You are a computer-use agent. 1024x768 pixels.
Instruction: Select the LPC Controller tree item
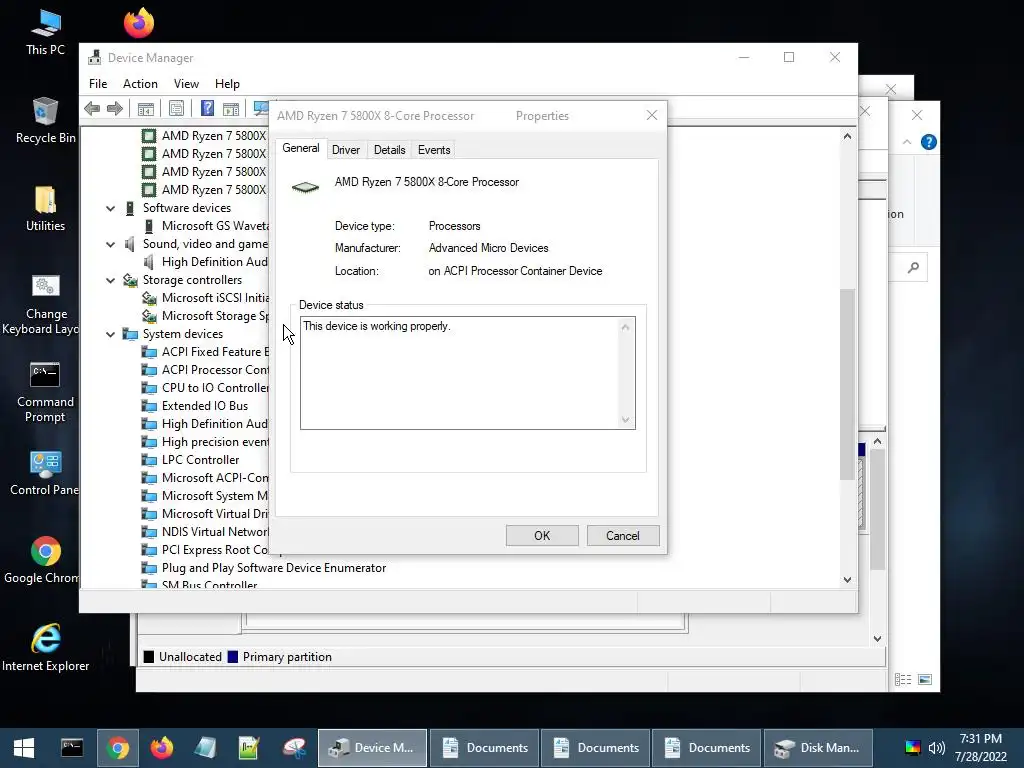[200, 460]
